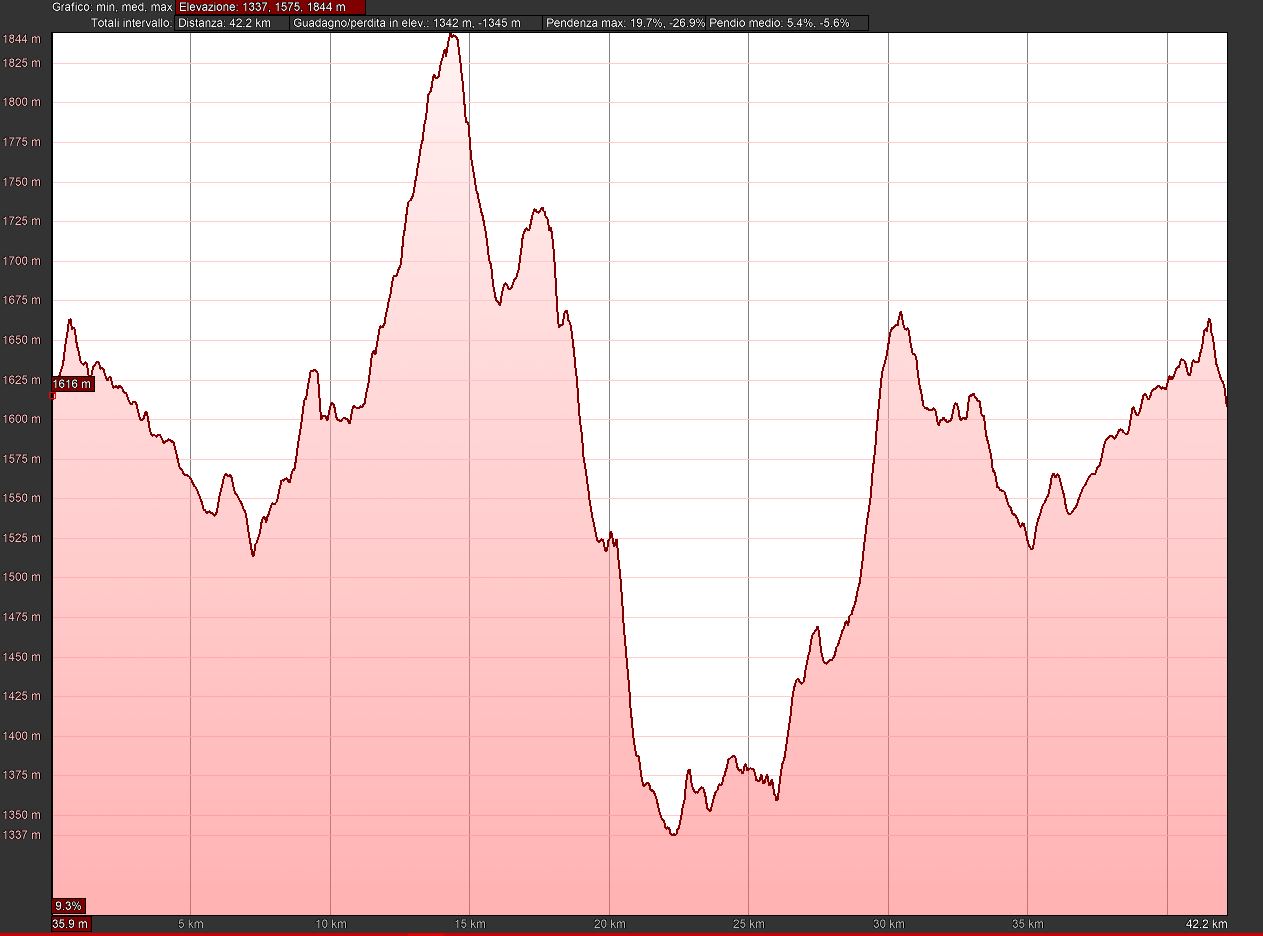
Task: Click the lowest valley point of the profile
Action: coord(673,833)
